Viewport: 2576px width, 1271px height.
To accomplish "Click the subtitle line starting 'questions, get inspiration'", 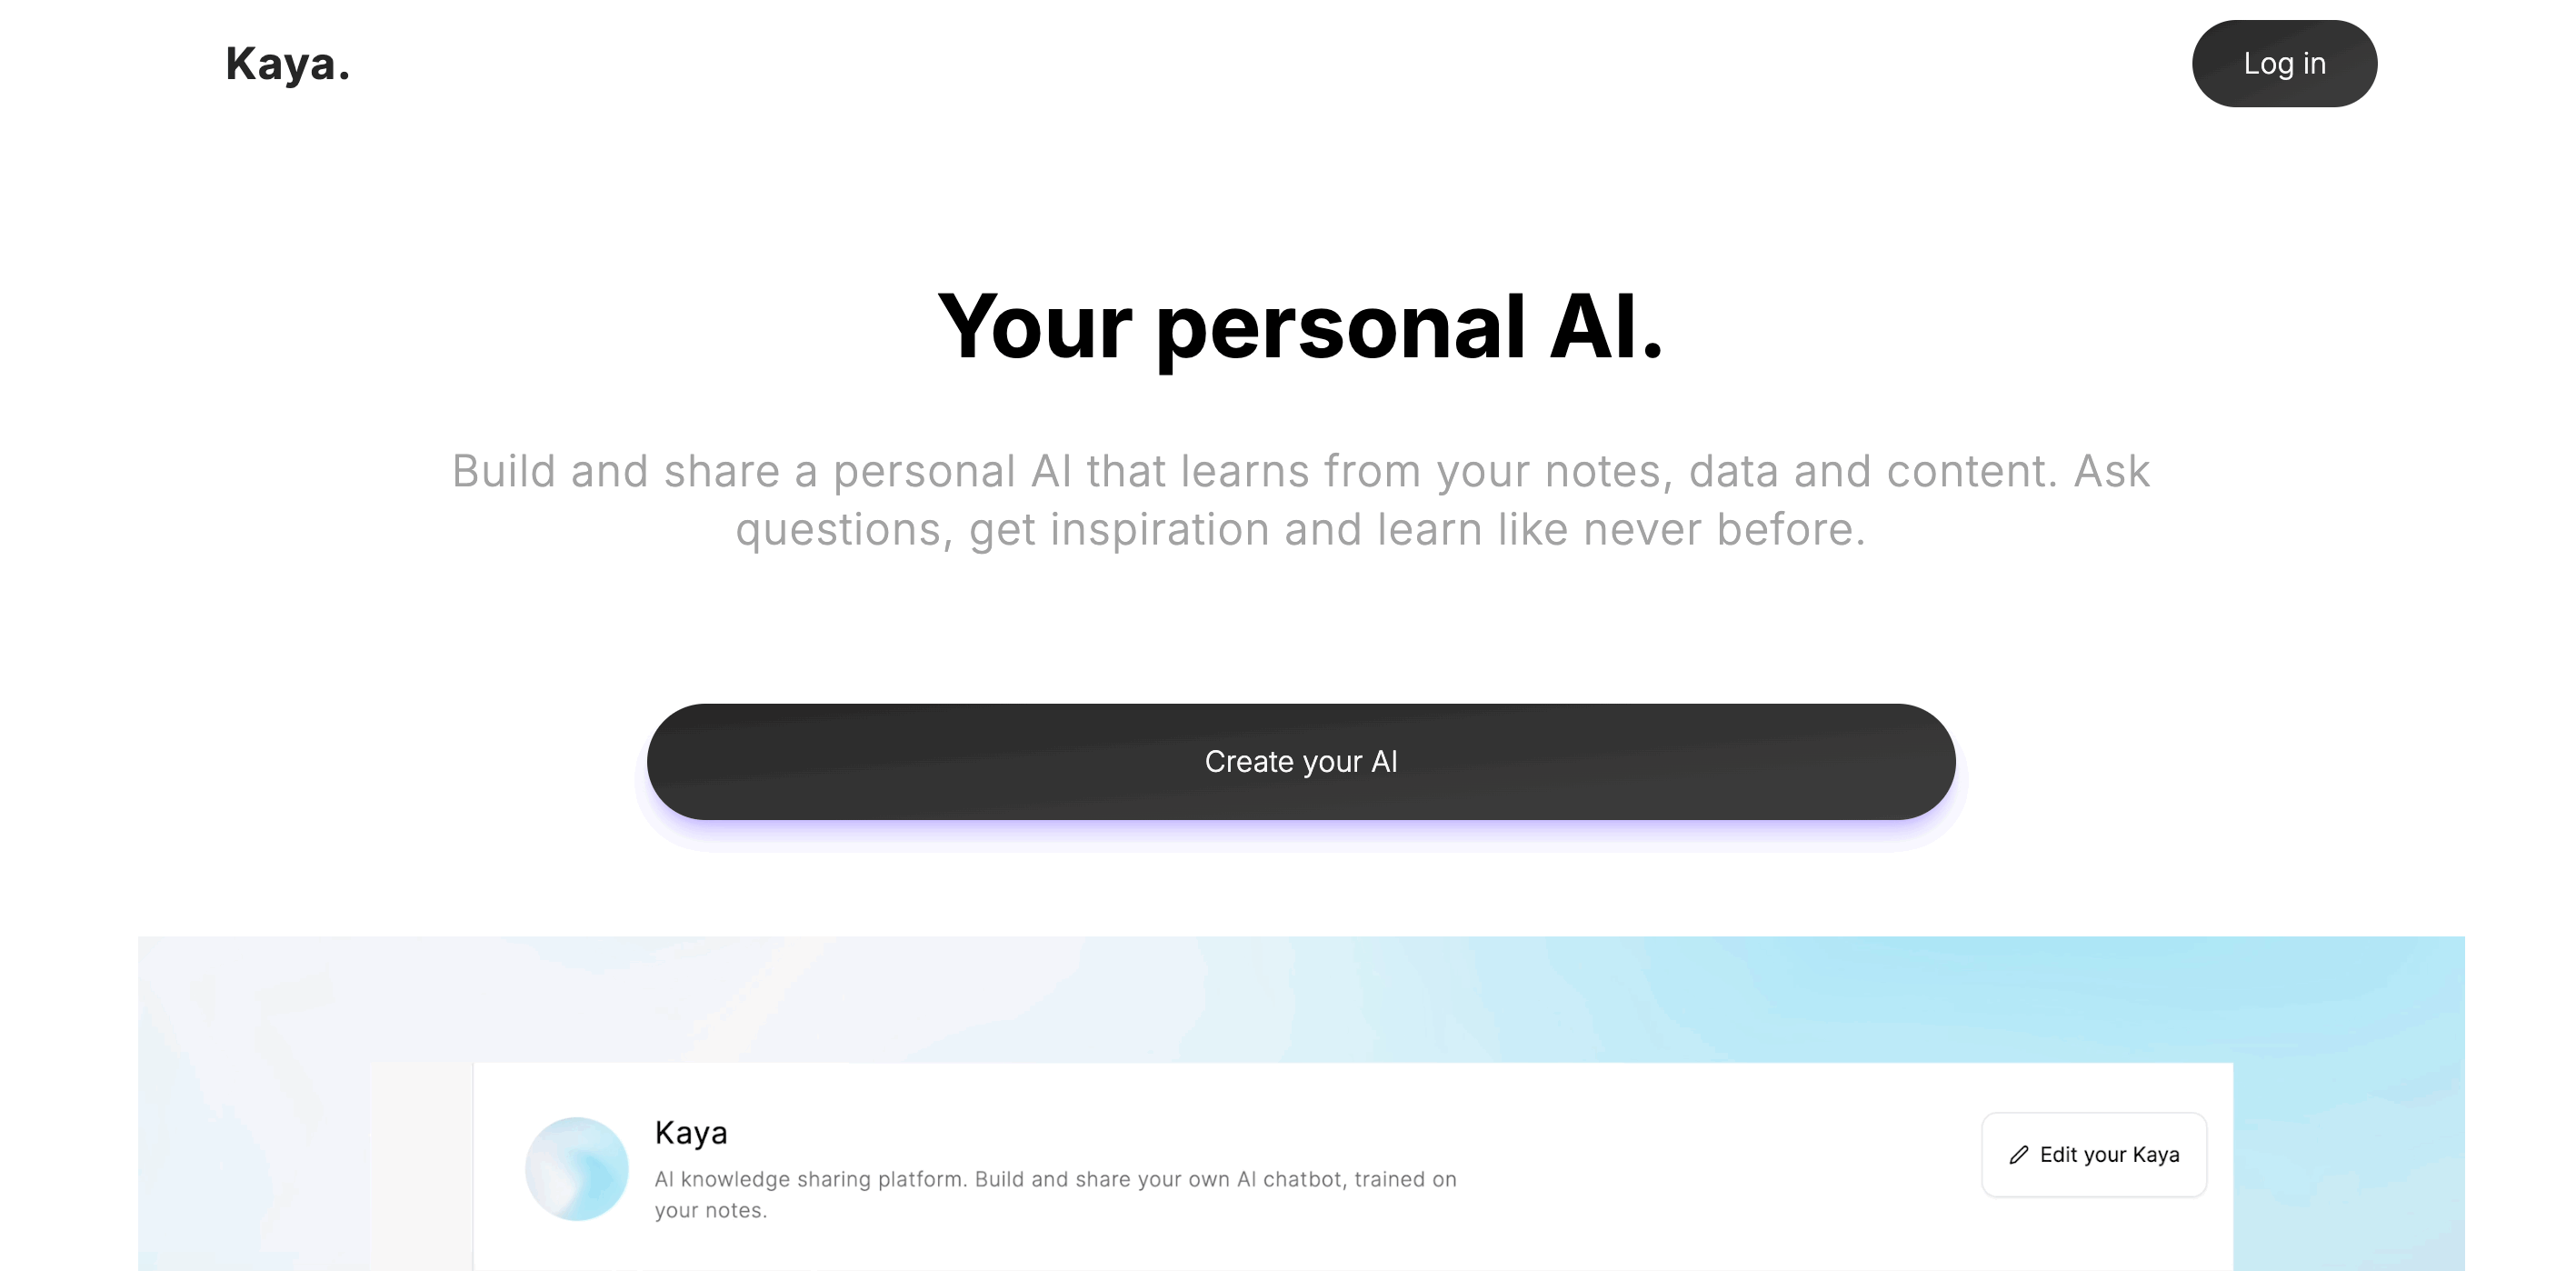I will [1300, 530].
